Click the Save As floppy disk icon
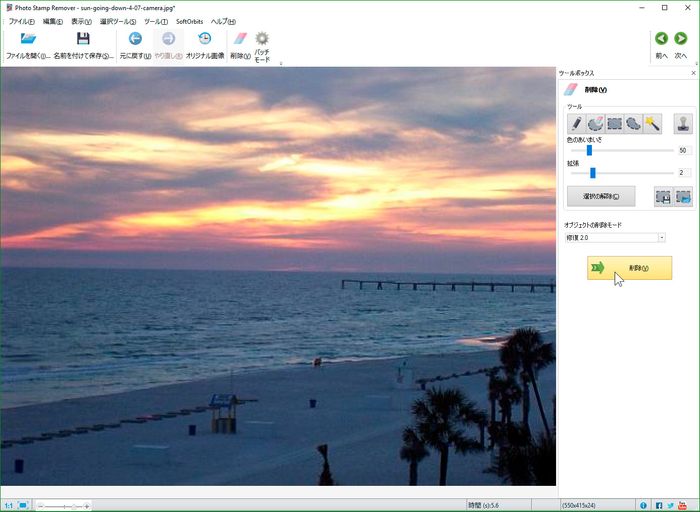 tap(83, 39)
